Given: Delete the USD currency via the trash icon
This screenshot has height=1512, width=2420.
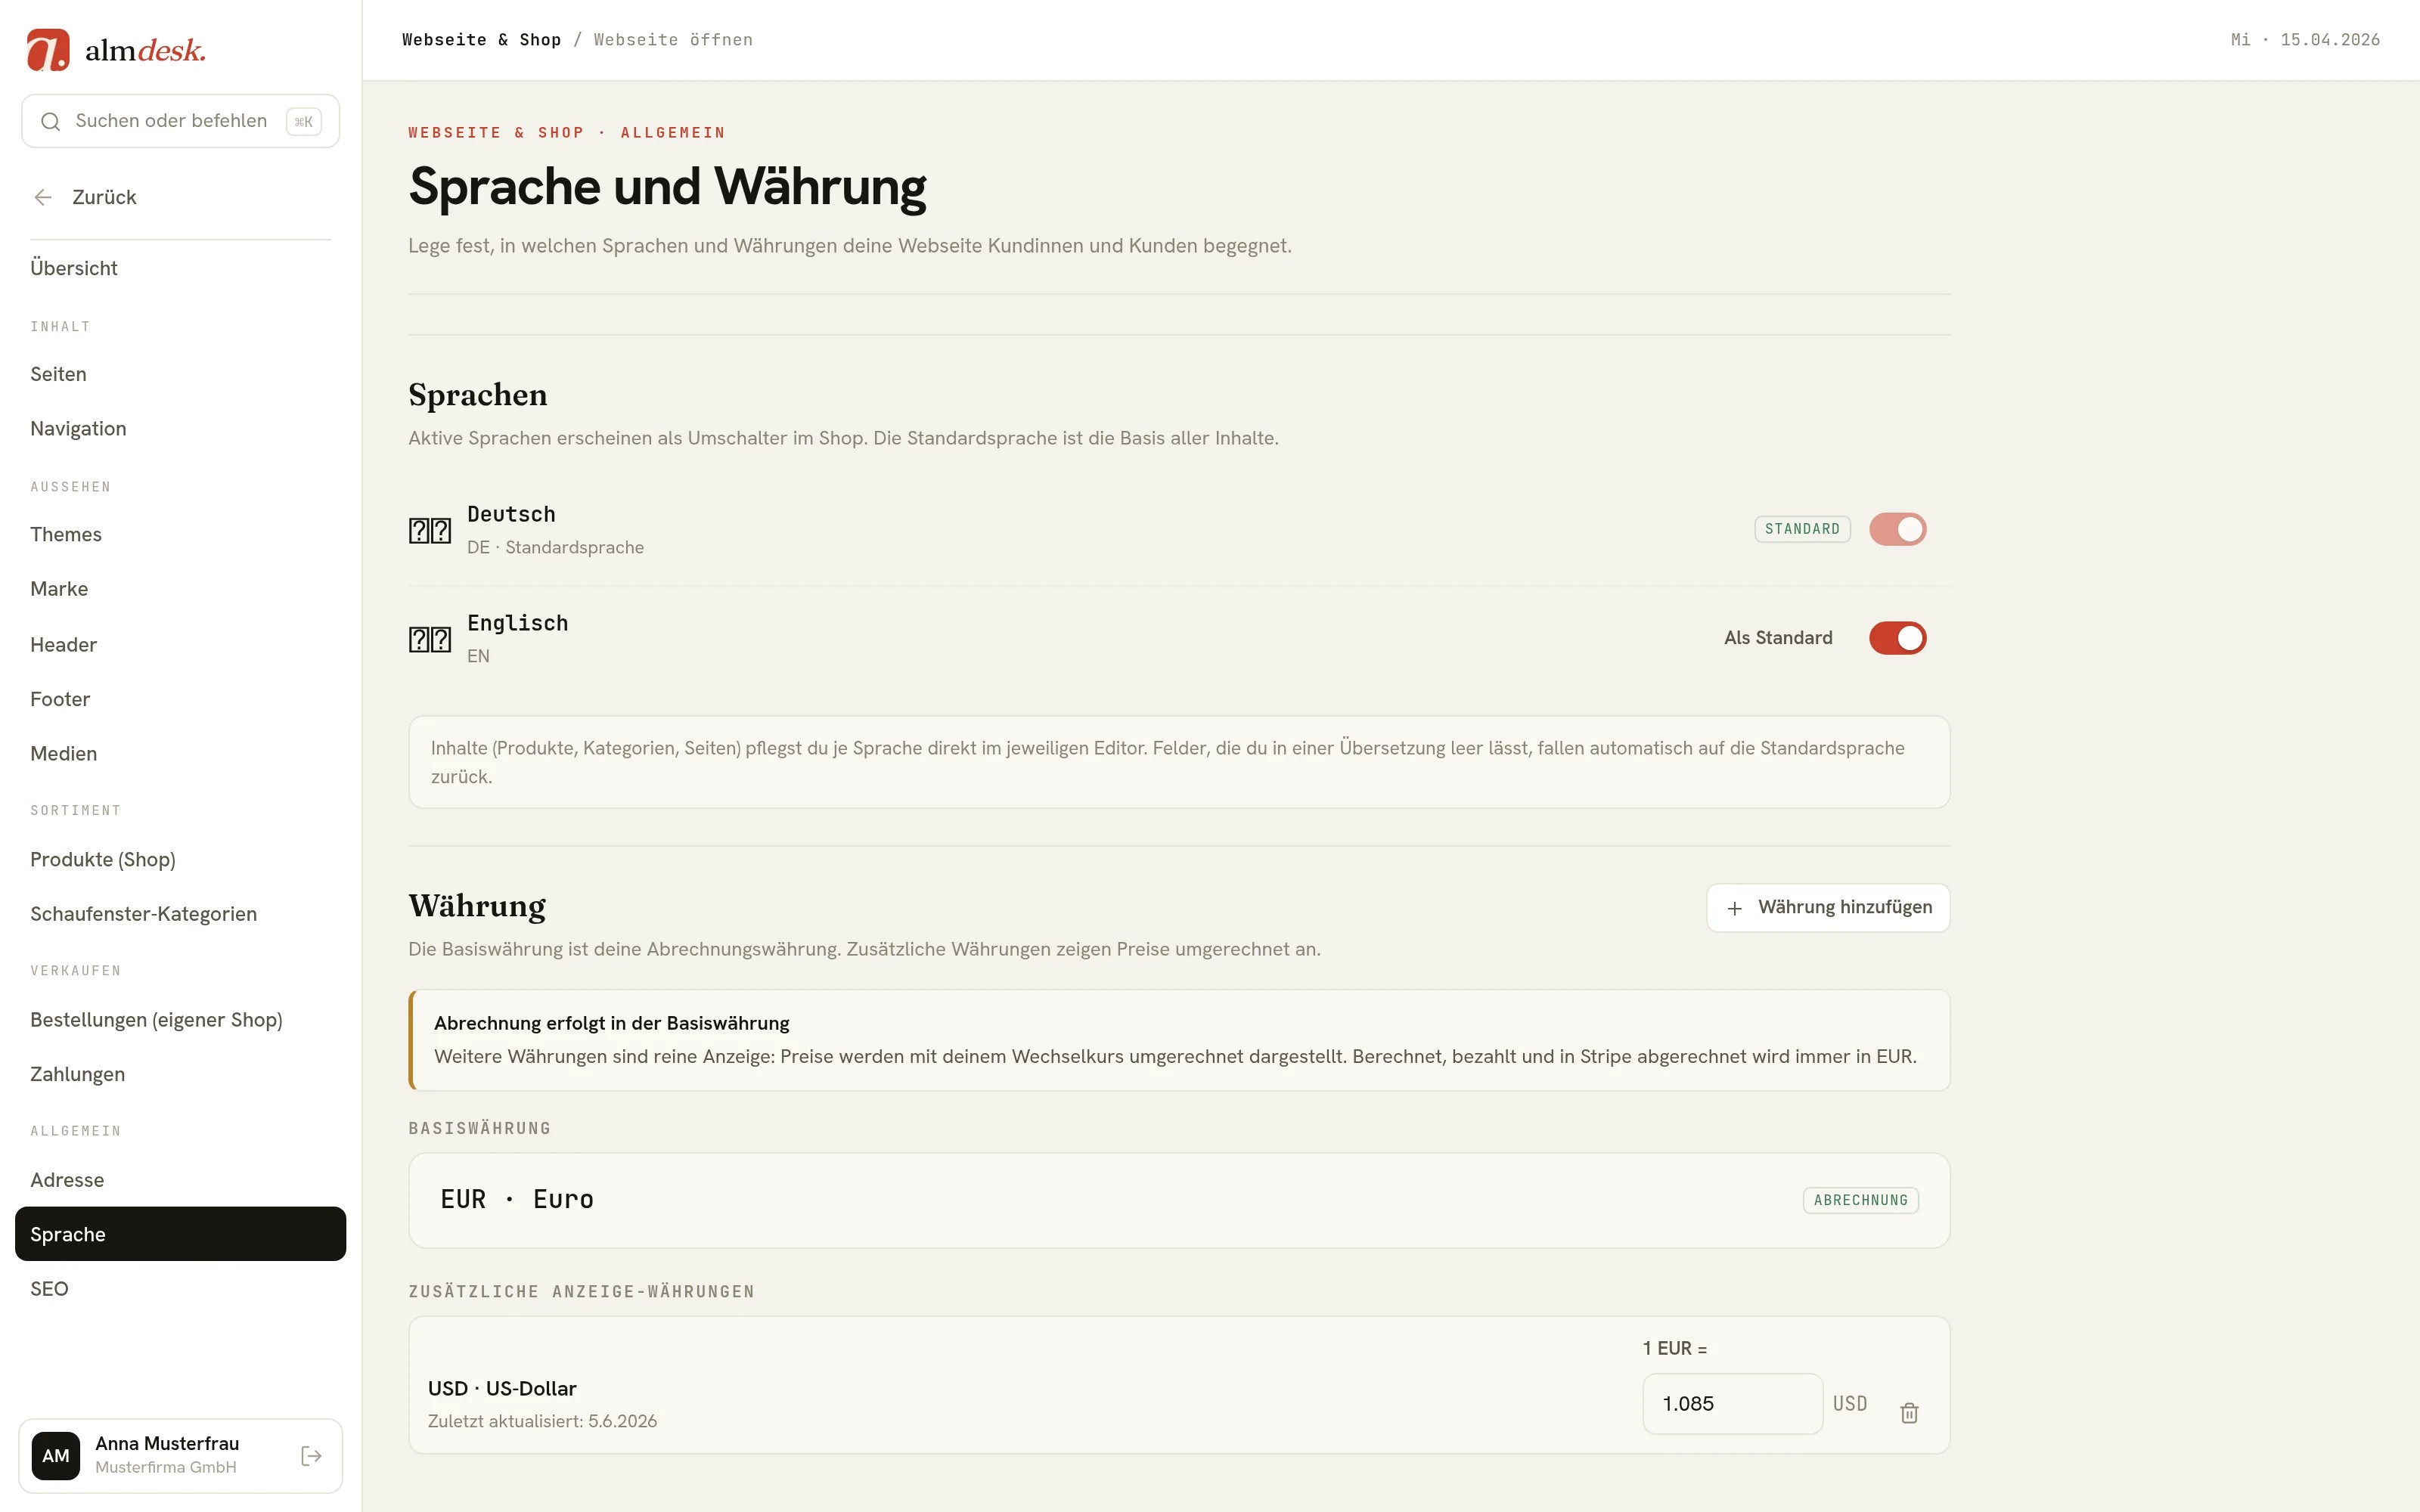Looking at the screenshot, I should coord(1909,1412).
